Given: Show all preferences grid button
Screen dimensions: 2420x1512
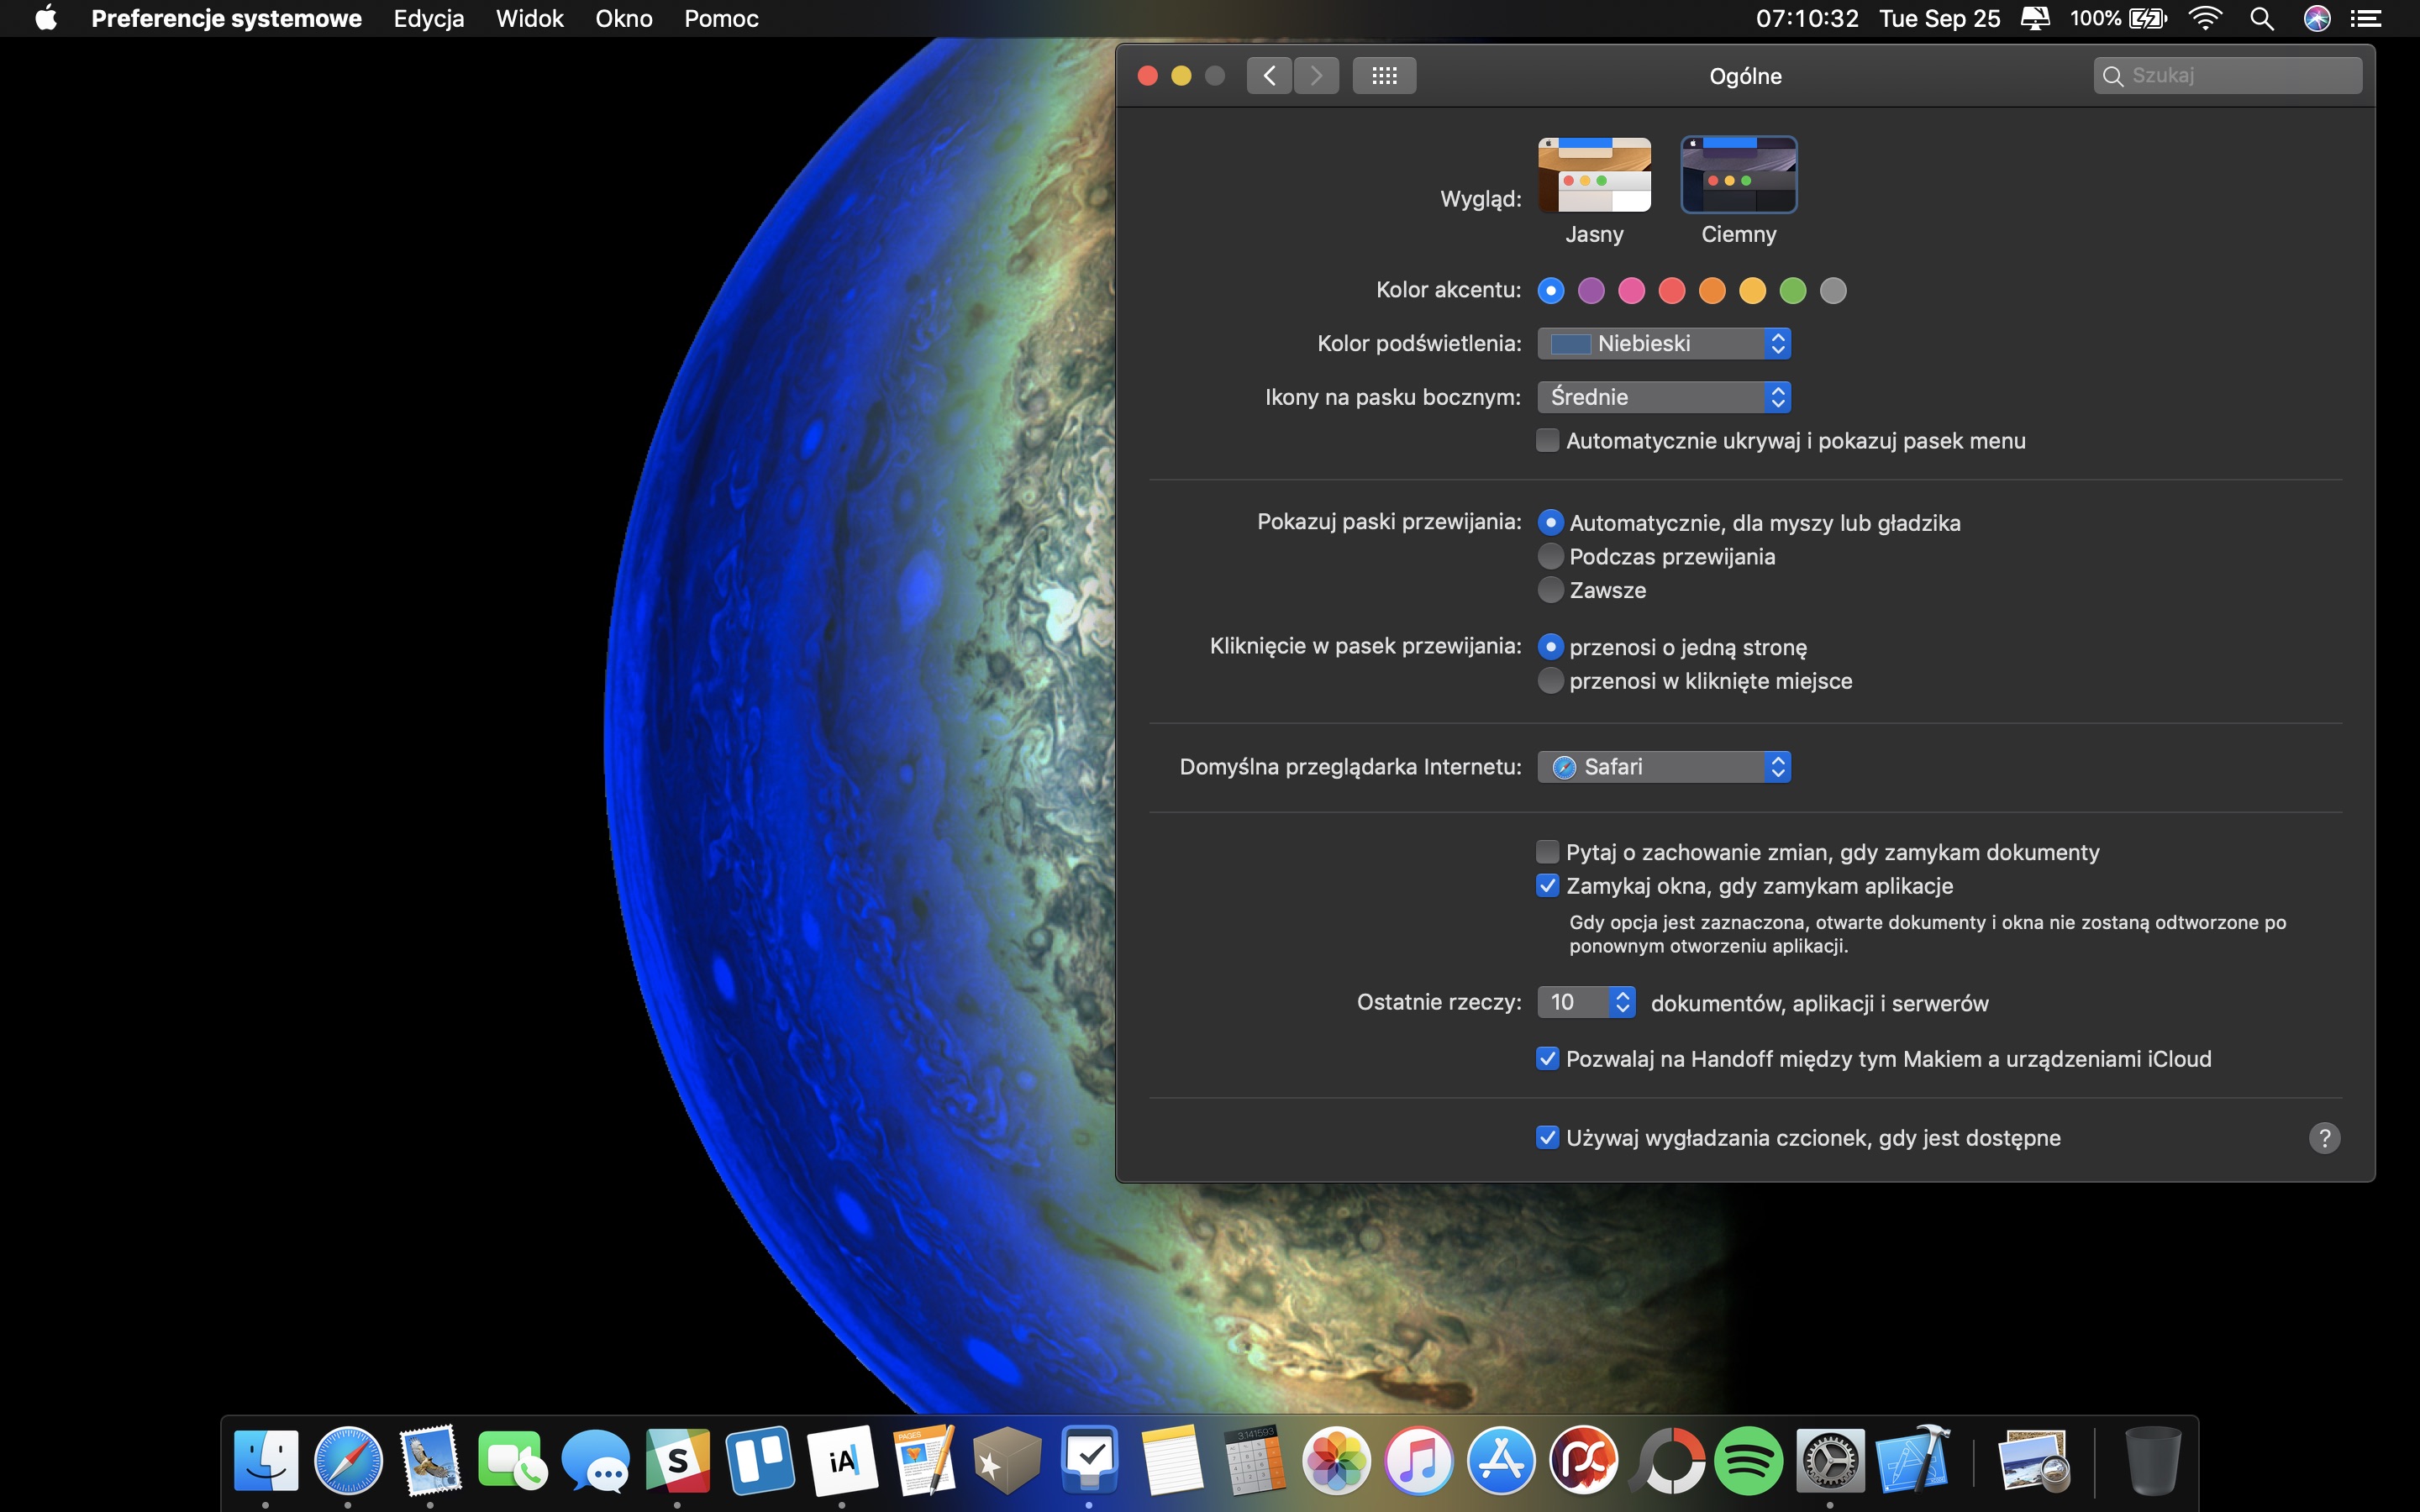Looking at the screenshot, I should 1384,75.
